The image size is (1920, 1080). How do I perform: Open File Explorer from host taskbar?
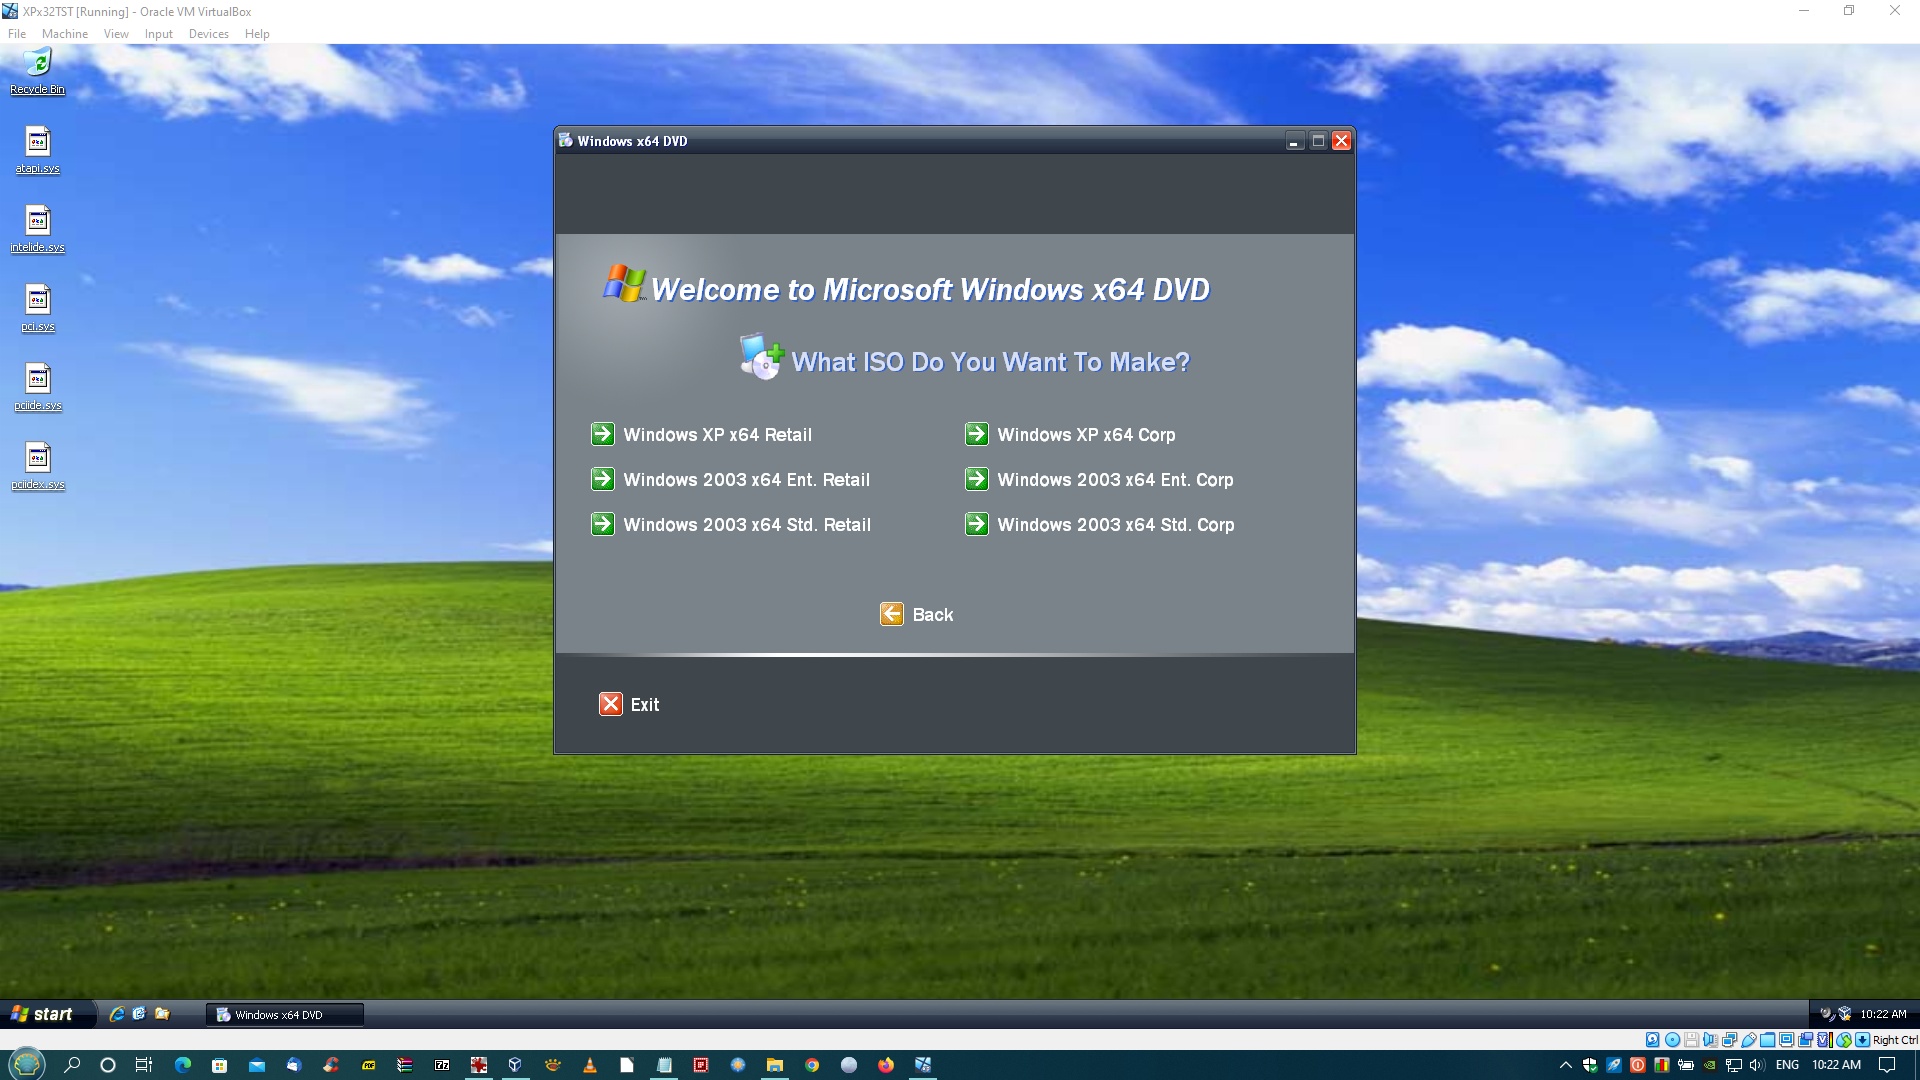pyautogui.click(x=775, y=1065)
